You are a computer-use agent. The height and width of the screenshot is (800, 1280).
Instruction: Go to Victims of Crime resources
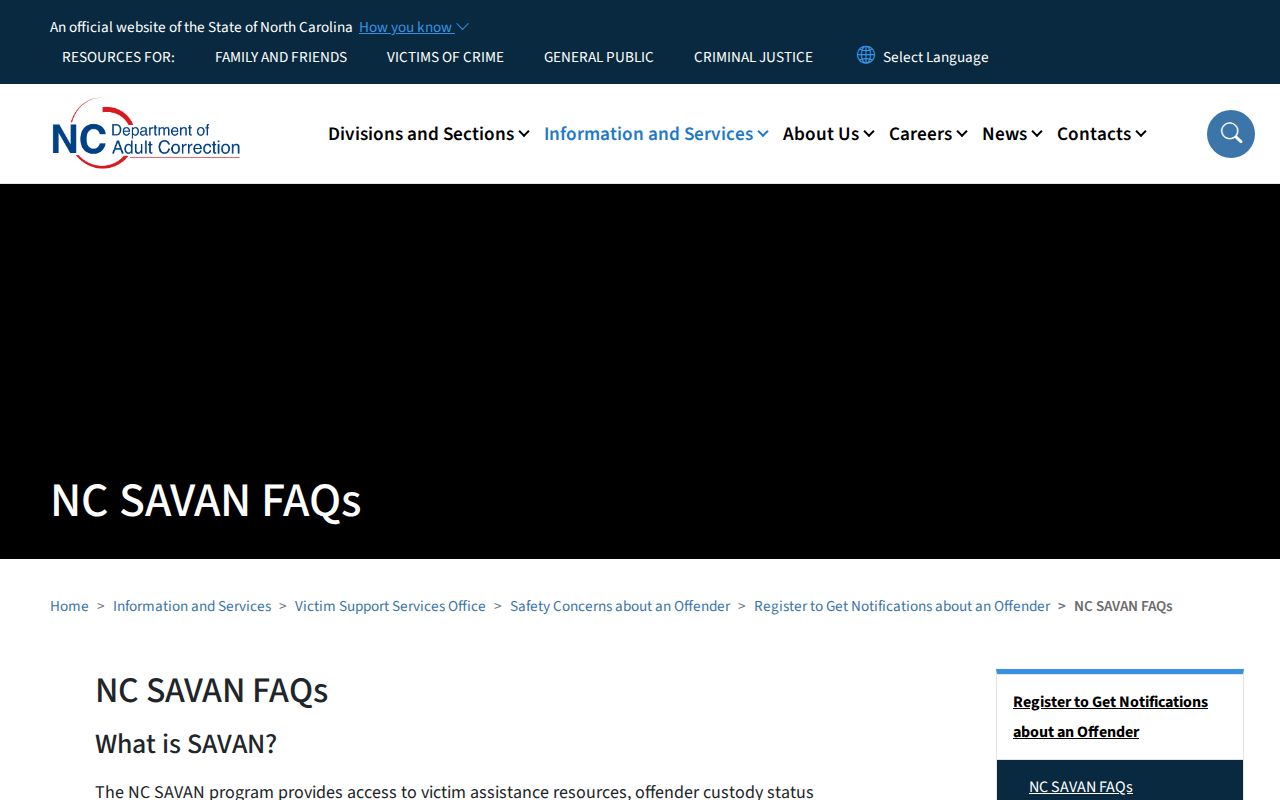[x=445, y=57]
